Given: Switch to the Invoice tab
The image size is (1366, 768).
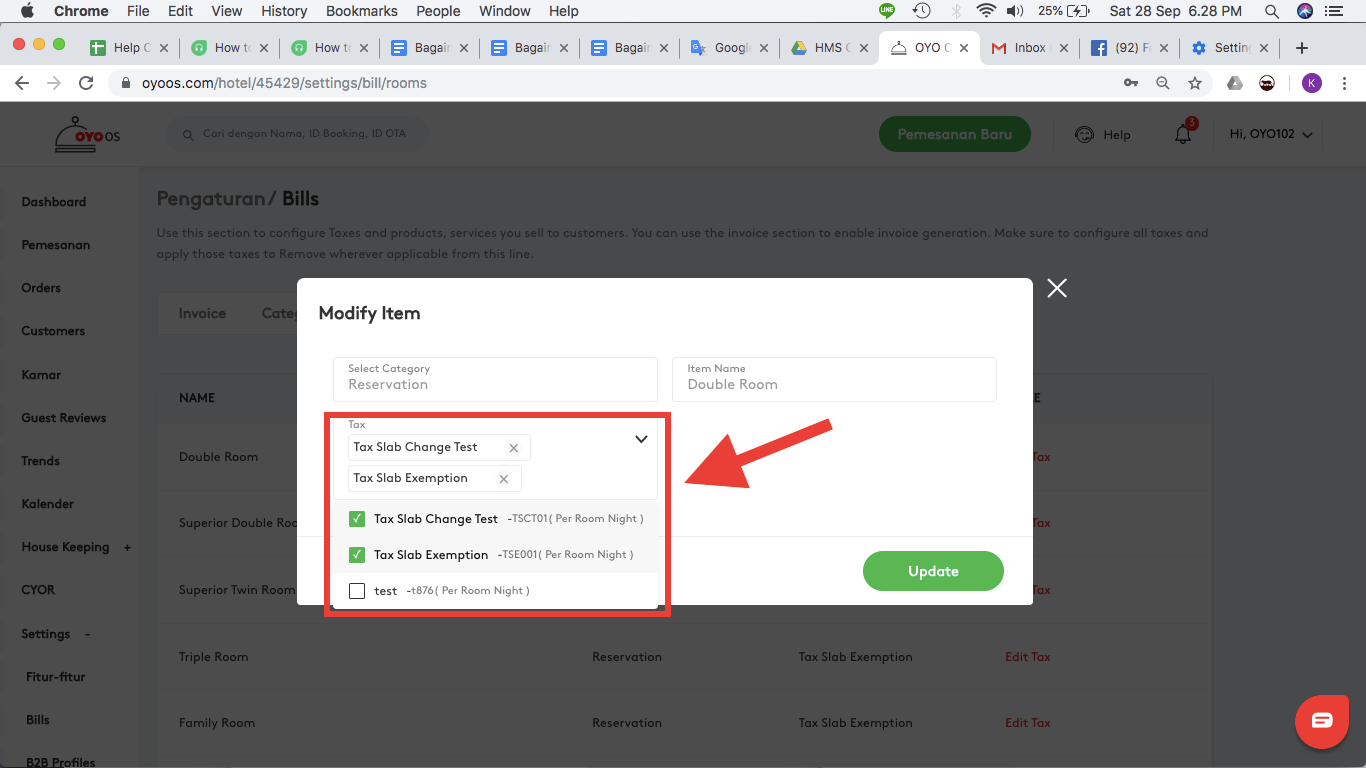Looking at the screenshot, I should (x=202, y=313).
